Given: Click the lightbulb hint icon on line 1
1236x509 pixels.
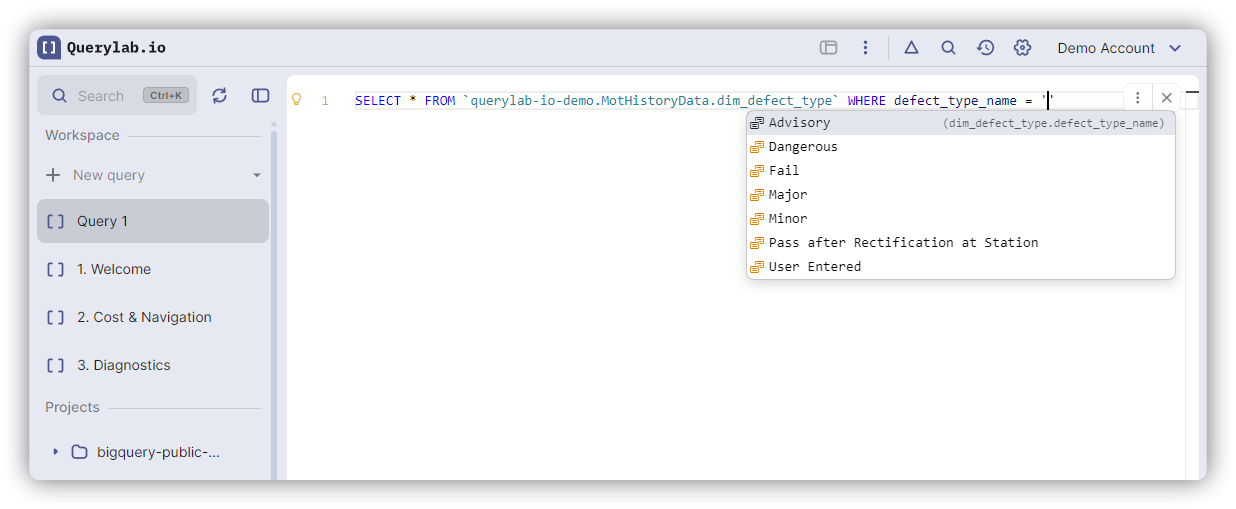Looking at the screenshot, I should coord(296,100).
